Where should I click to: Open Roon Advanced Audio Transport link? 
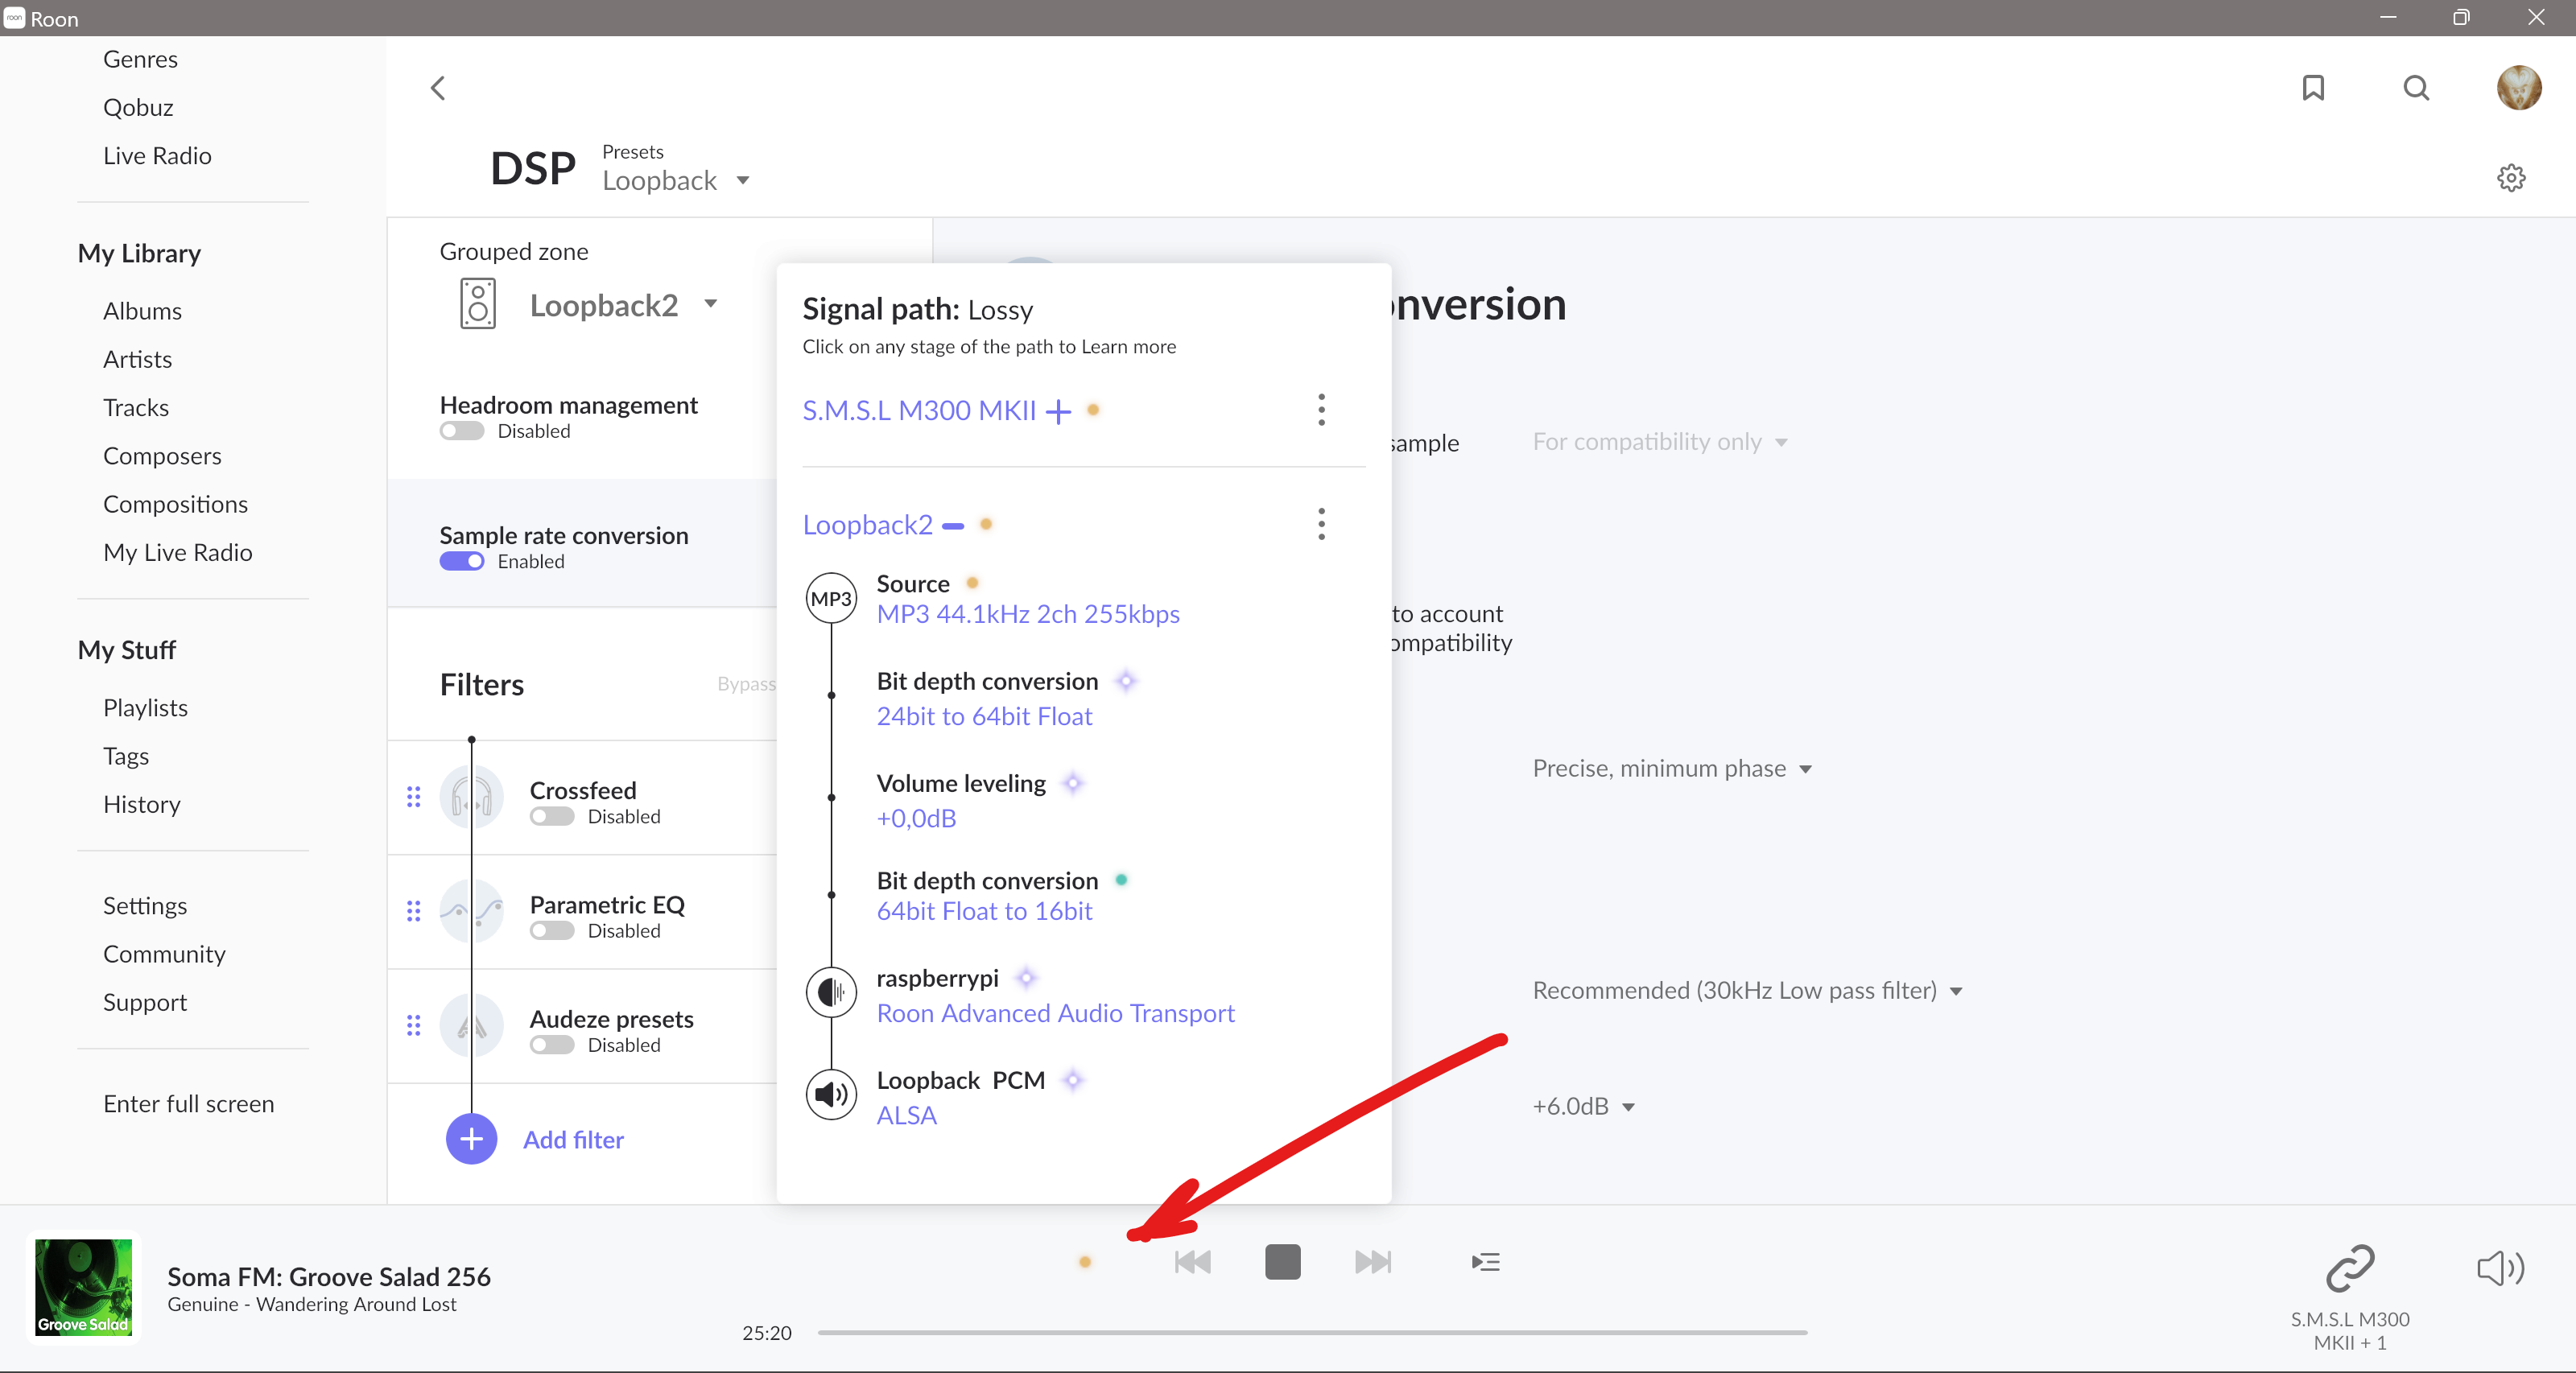(1055, 1014)
